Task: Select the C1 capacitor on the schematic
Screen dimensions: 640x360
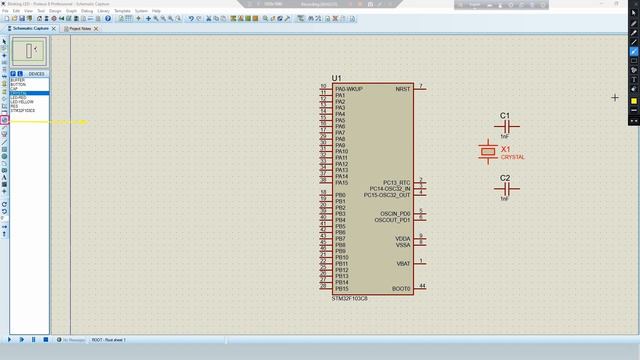Action: 507,126
